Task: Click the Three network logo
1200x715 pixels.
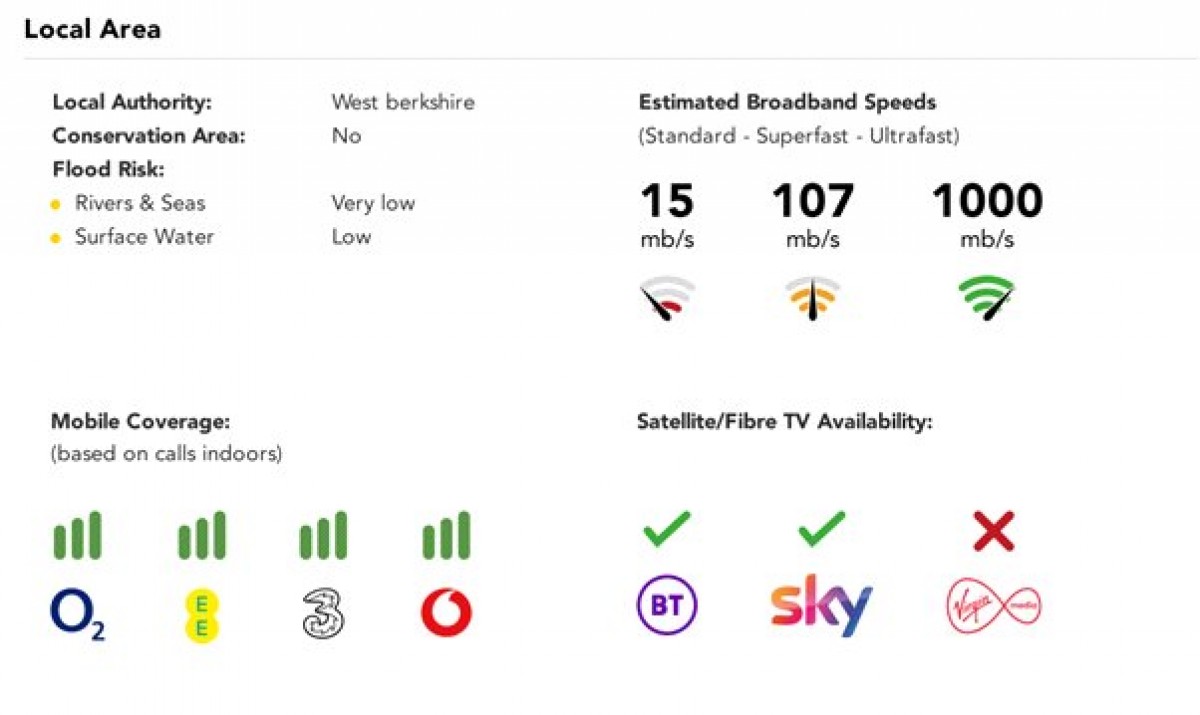Action: [x=323, y=613]
